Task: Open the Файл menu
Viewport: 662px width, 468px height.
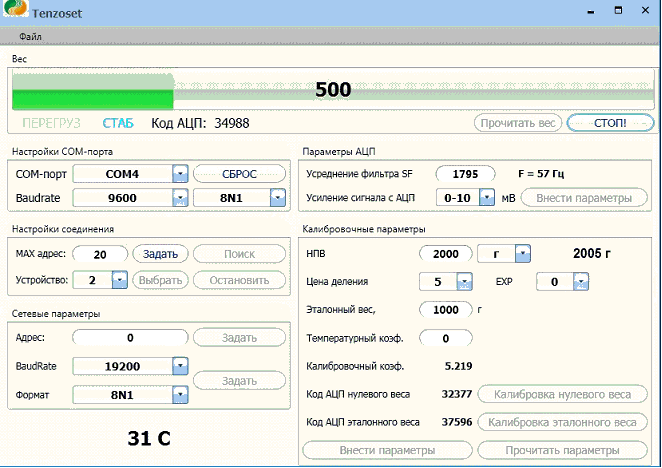Action: [x=30, y=37]
